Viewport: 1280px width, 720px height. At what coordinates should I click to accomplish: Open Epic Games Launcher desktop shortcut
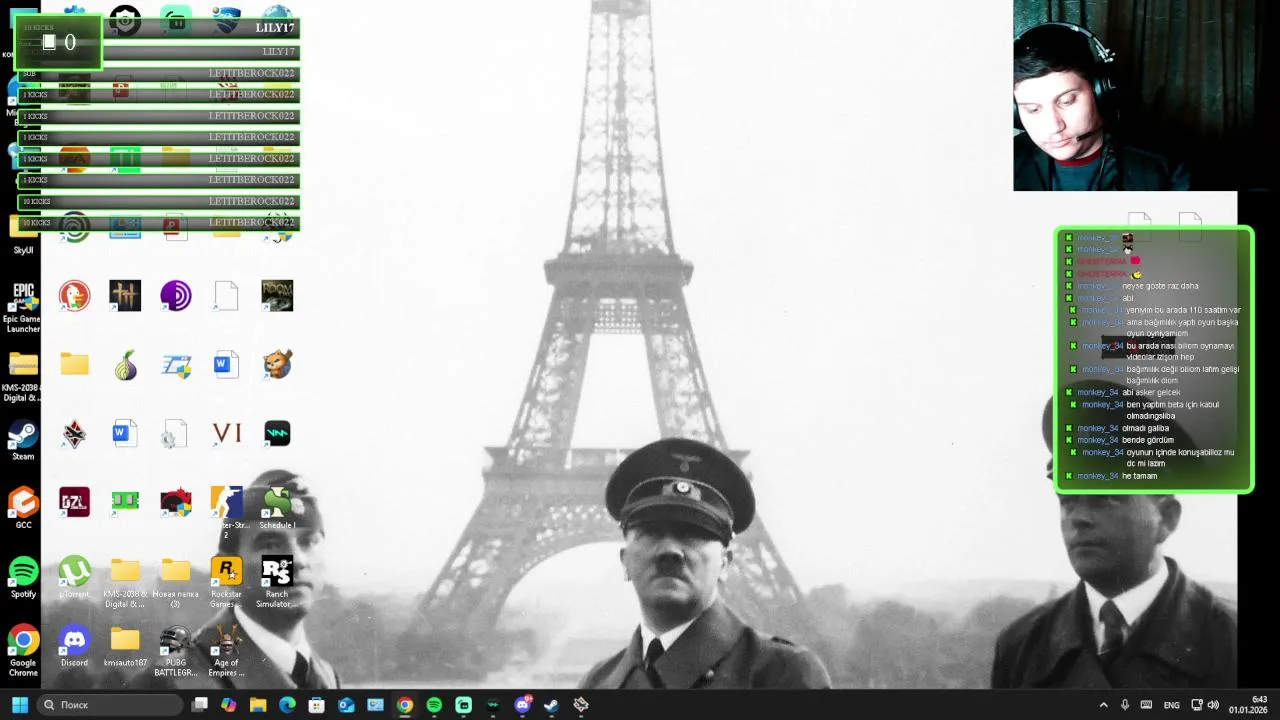tap(23, 307)
